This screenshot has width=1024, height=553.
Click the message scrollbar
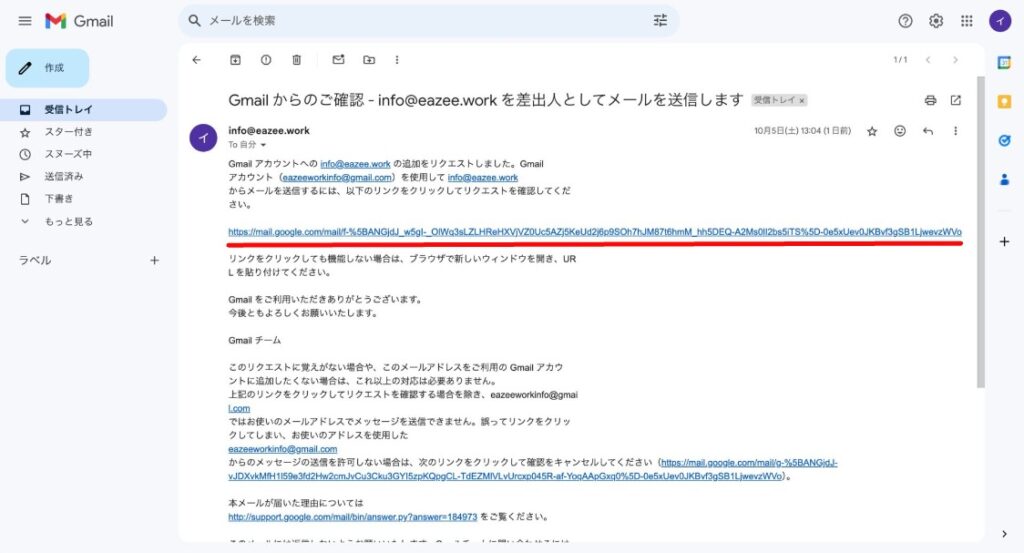[980, 232]
